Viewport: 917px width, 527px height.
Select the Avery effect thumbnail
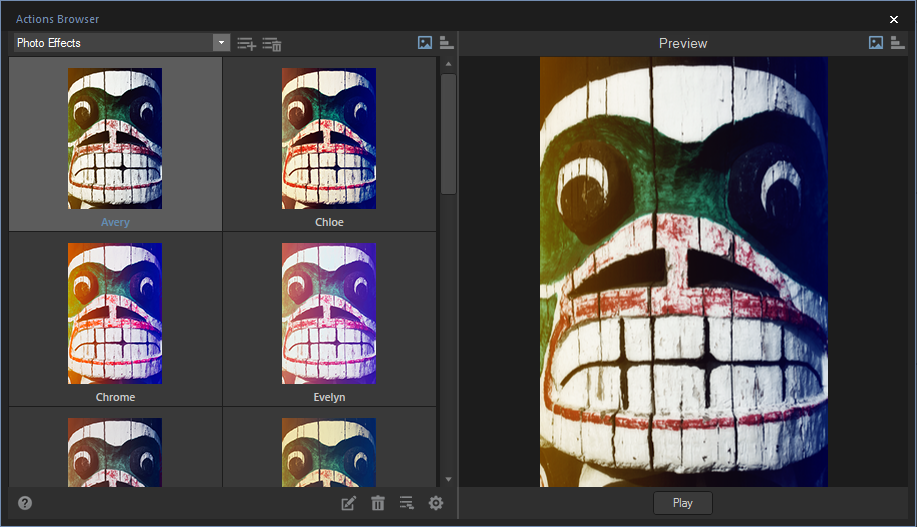(115, 139)
